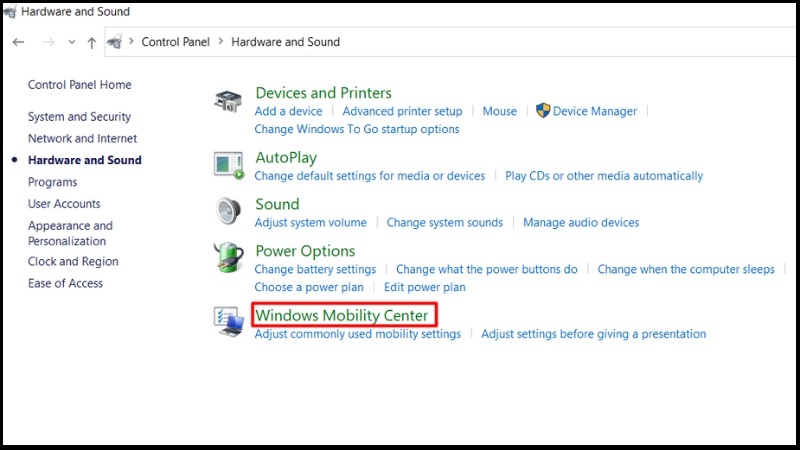Open System and Security category
Viewport: 800px width, 450px height.
[x=79, y=117]
